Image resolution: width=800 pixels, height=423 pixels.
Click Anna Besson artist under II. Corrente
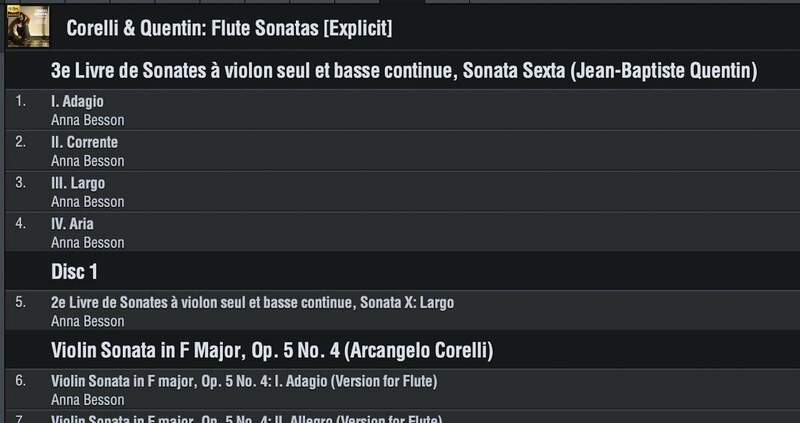(88, 161)
